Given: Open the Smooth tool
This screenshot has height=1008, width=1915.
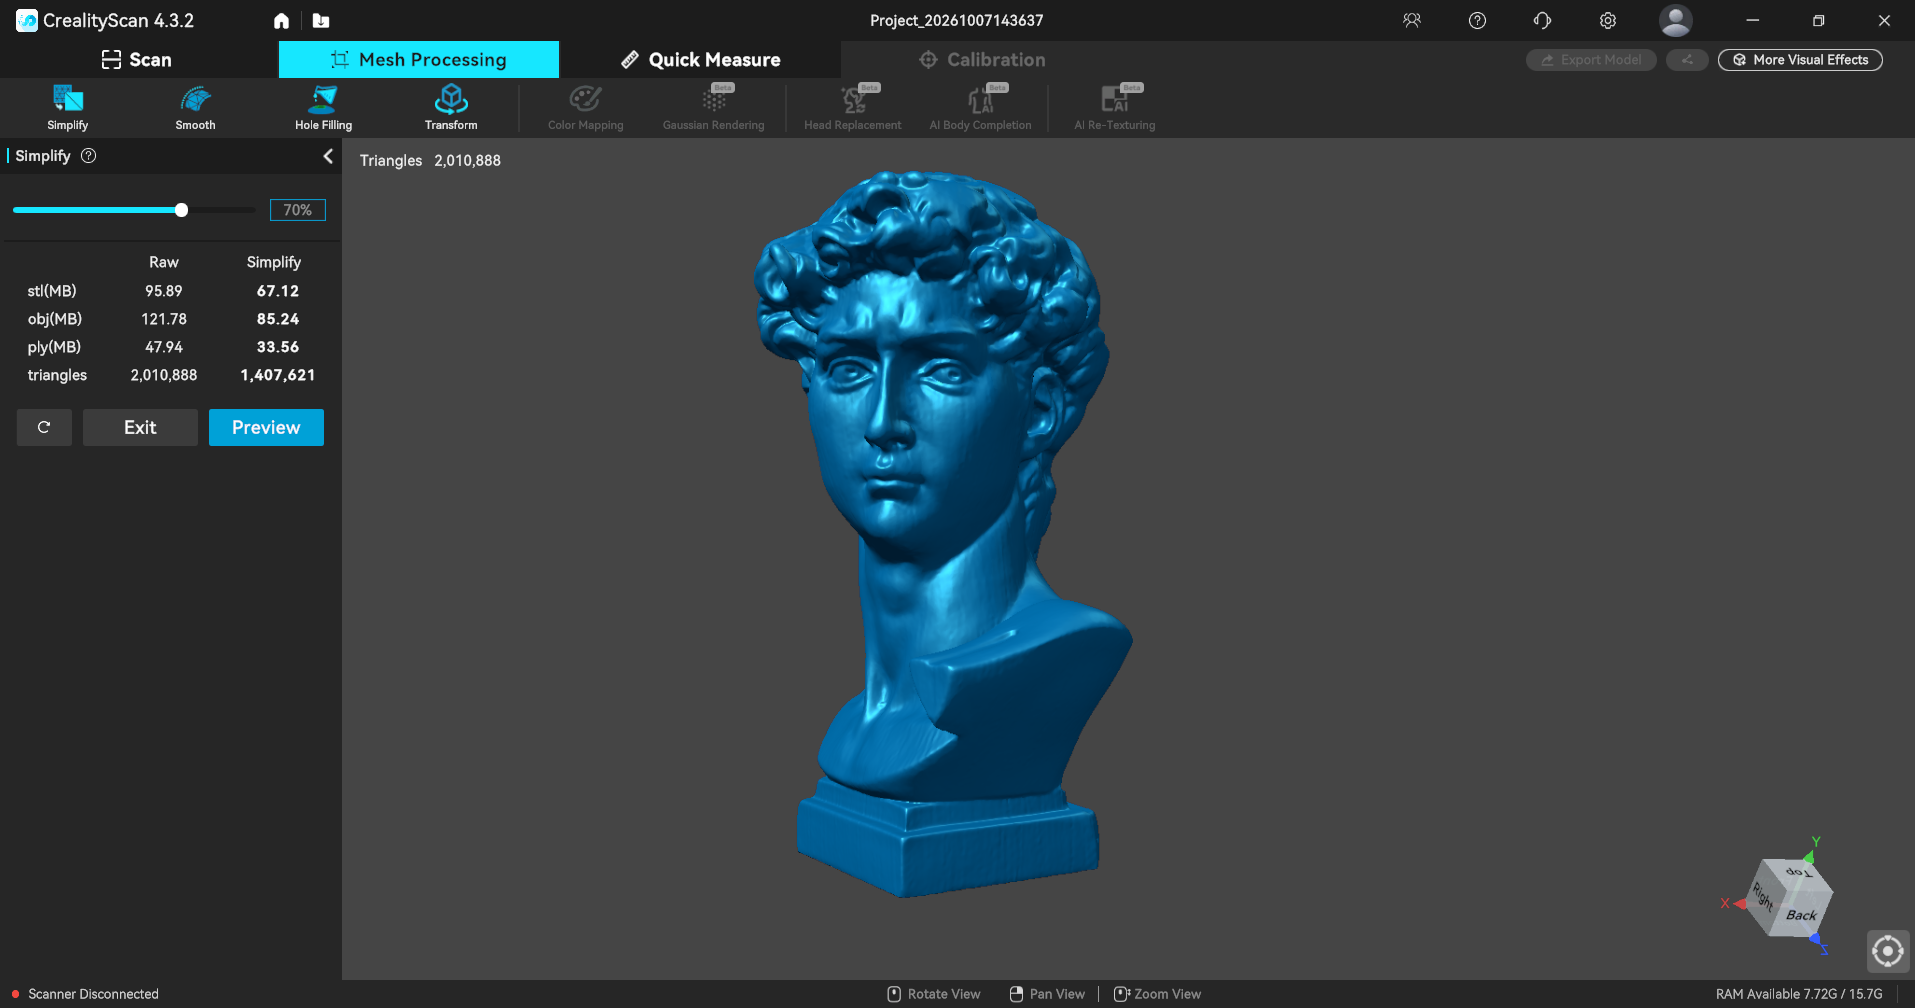Looking at the screenshot, I should click(x=195, y=107).
